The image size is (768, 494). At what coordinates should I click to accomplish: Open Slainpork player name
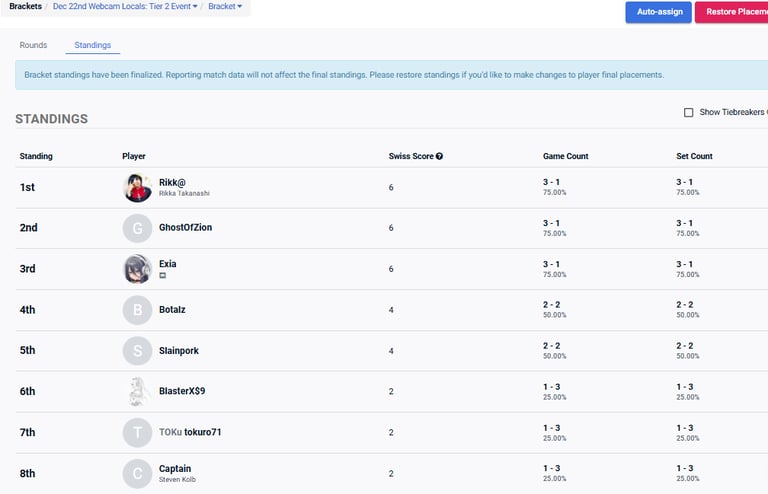click(x=178, y=351)
